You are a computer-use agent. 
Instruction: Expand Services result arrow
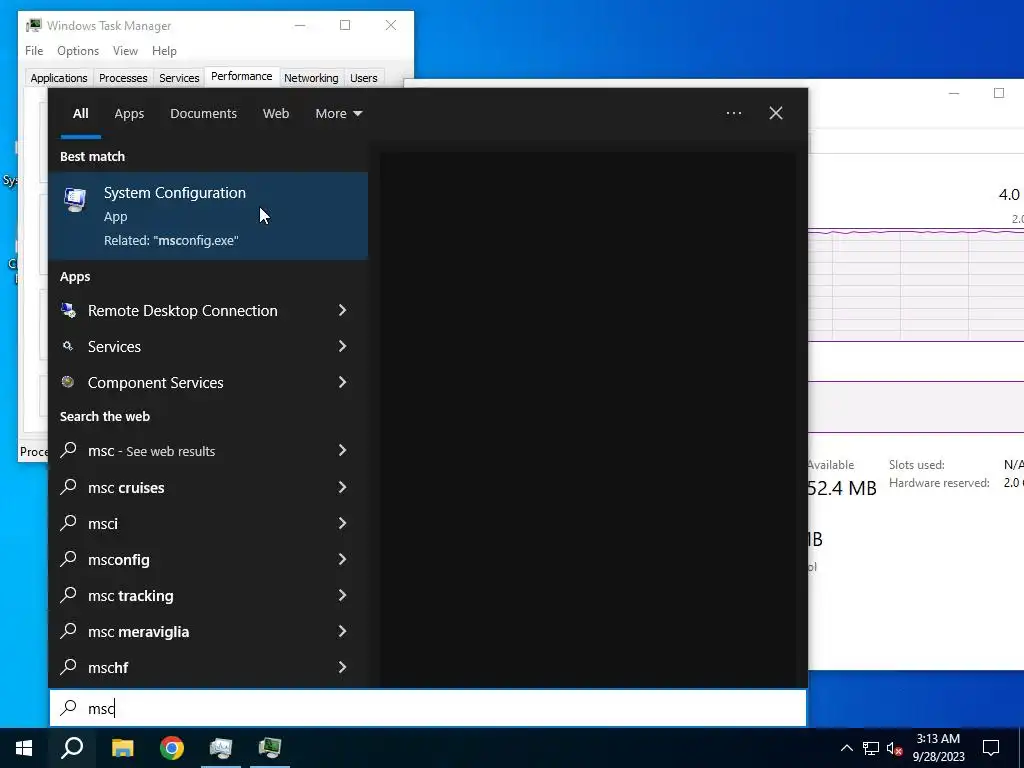pyautogui.click(x=342, y=346)
